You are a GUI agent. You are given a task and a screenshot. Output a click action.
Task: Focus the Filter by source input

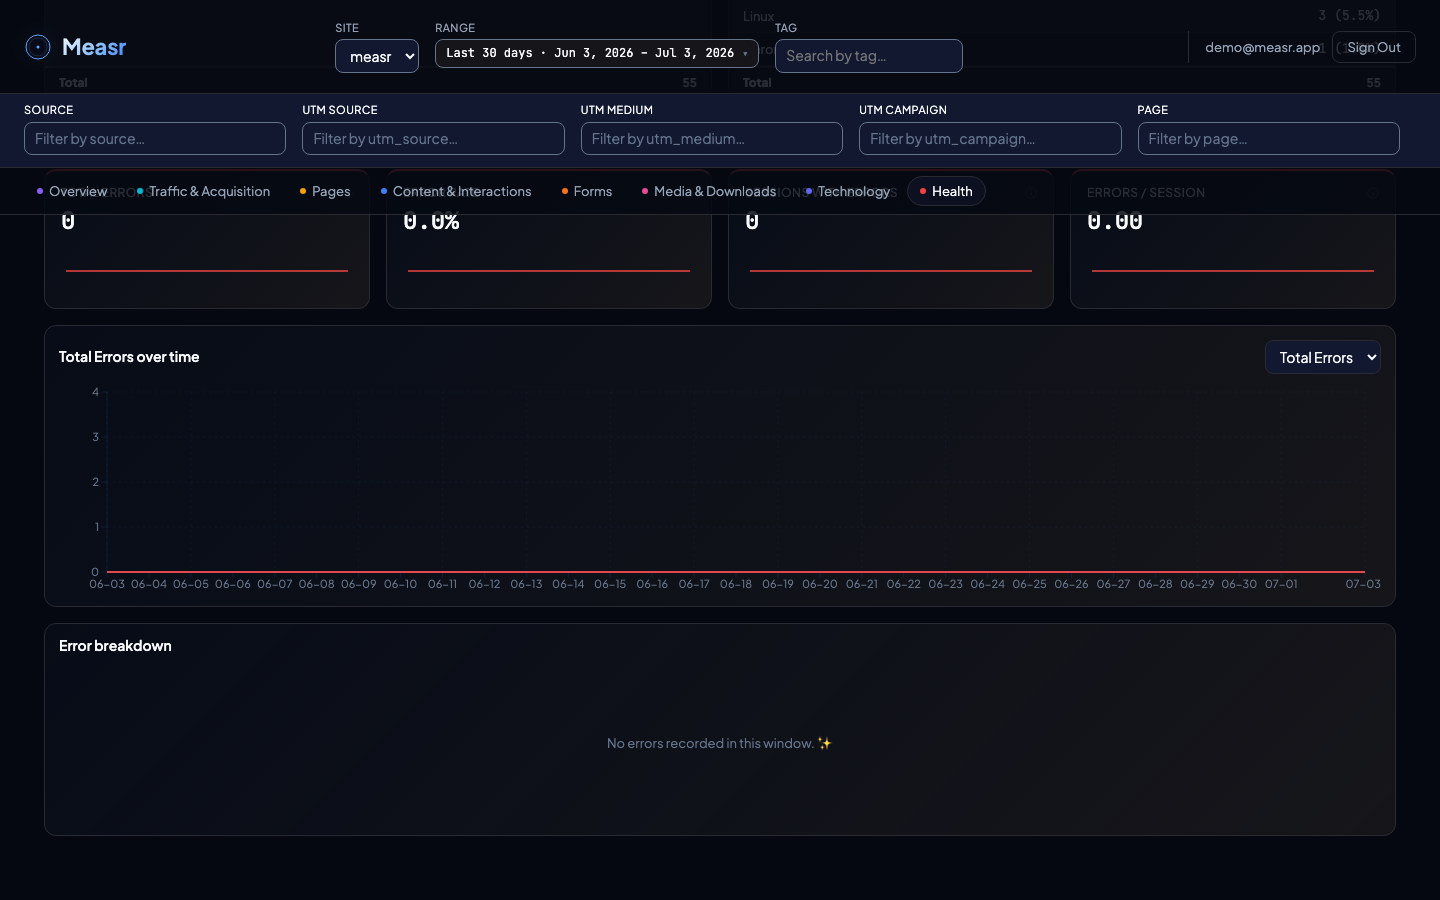[x=155, y=139]
